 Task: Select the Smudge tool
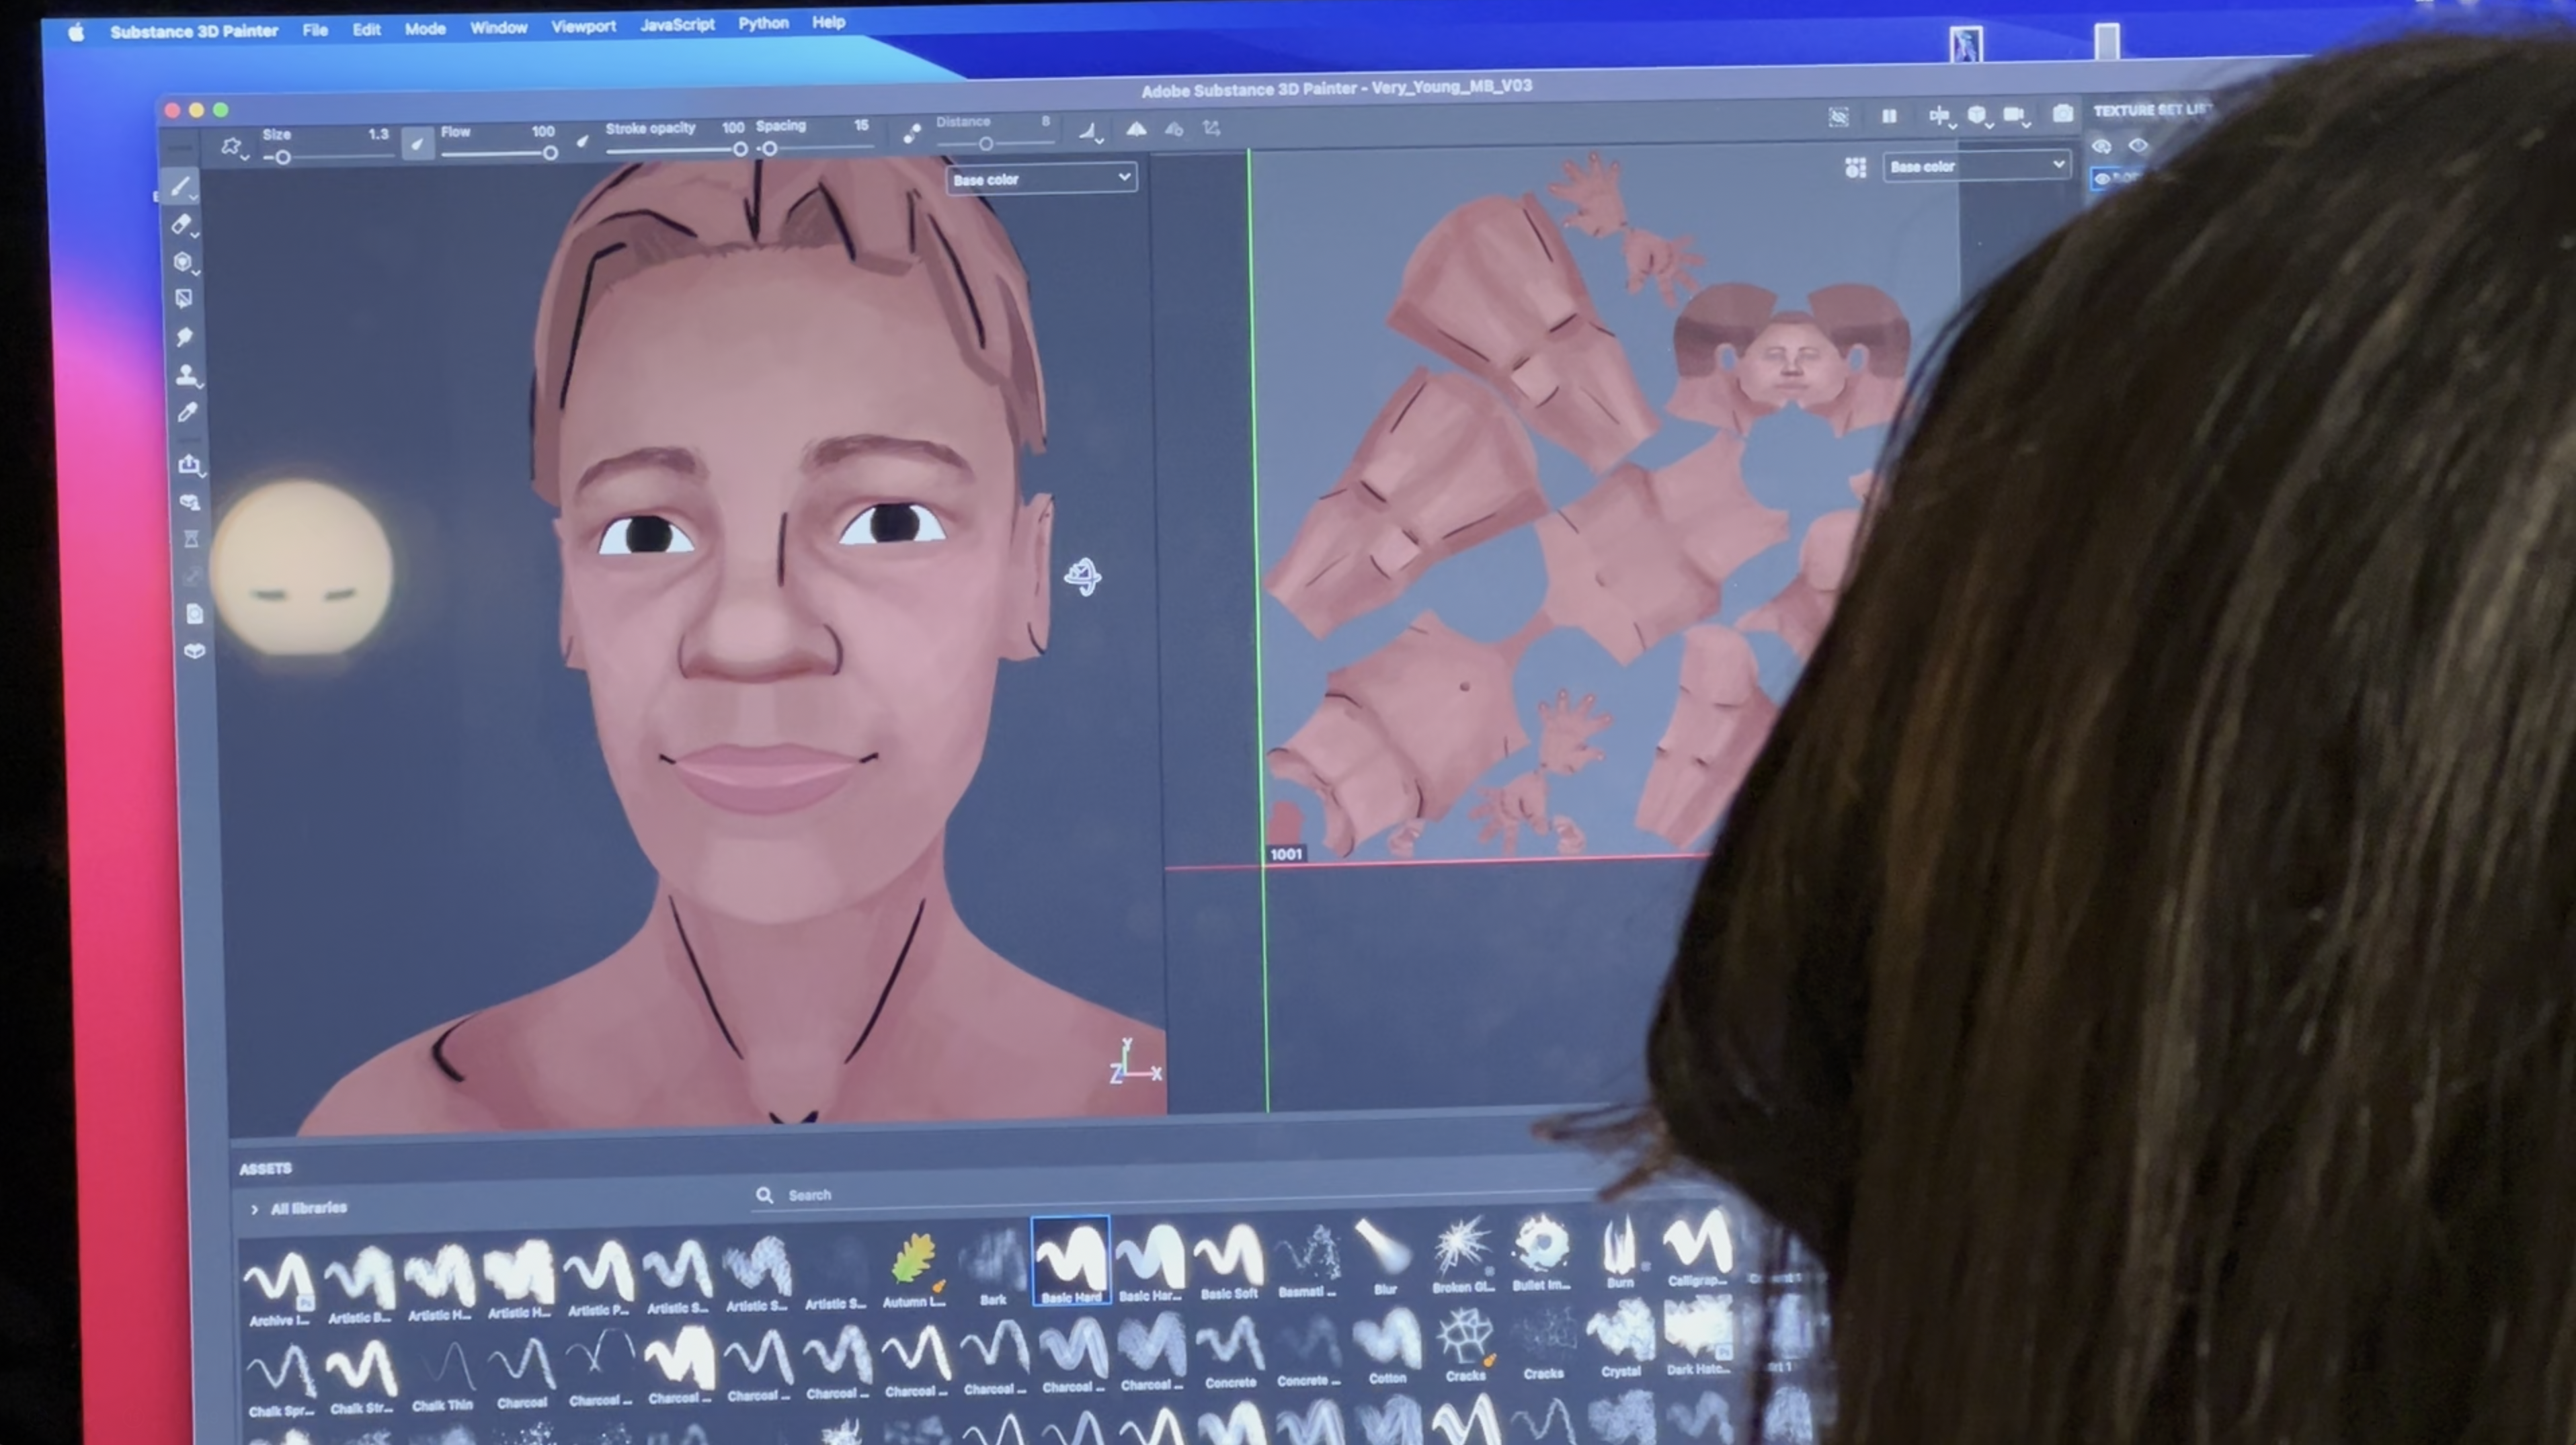[x=184, y=337]
